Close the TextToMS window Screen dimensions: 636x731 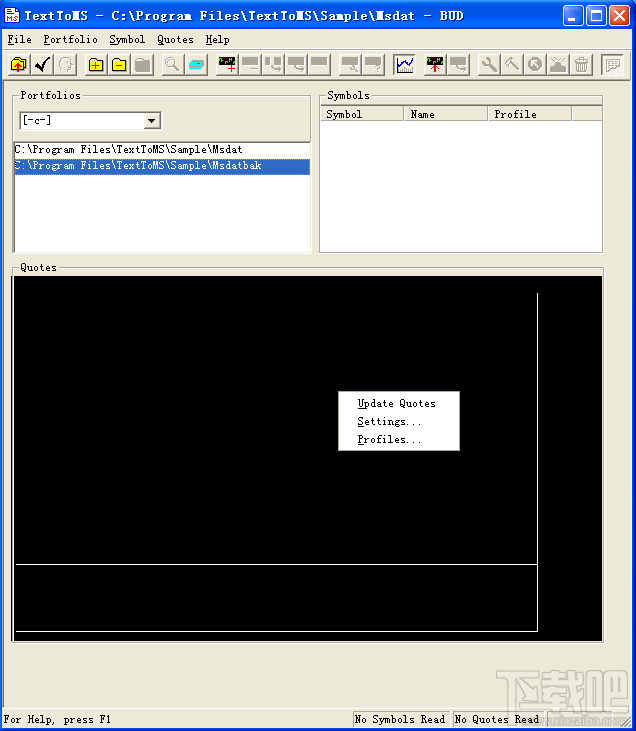click(620, 16)
